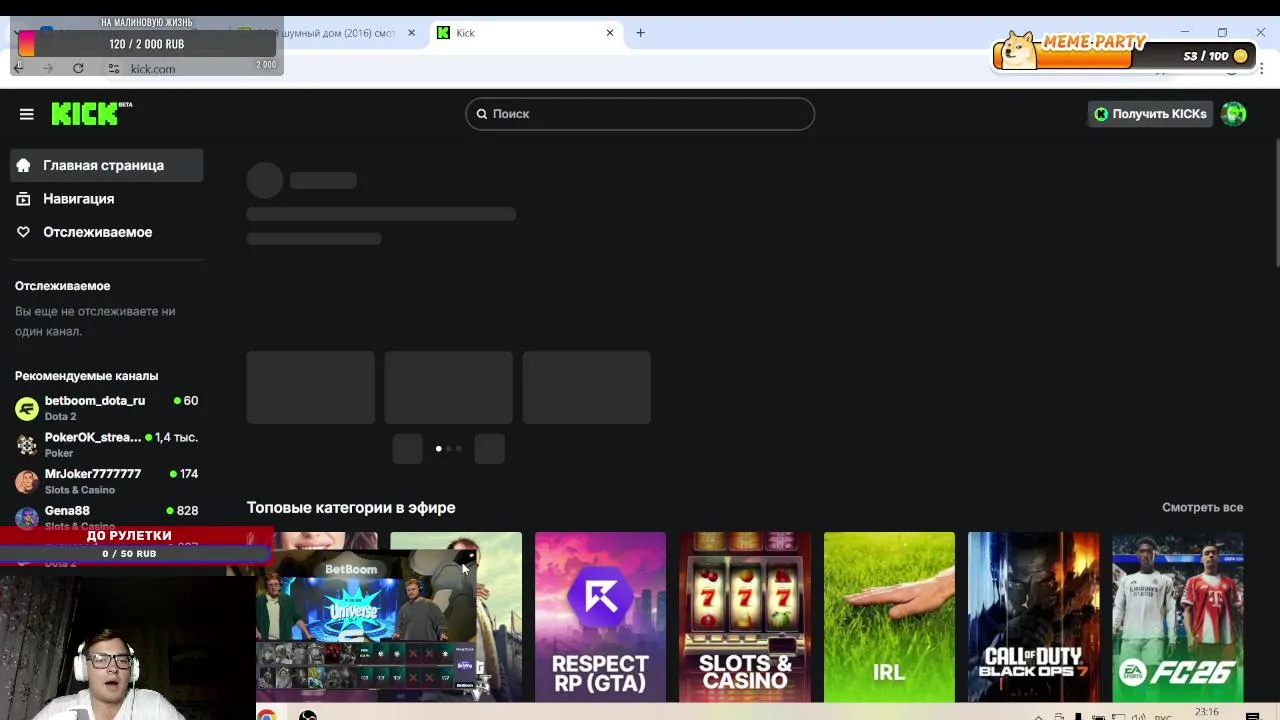
Task: Click the heart icon for Отслеживаемое
Action: [23, 232]
